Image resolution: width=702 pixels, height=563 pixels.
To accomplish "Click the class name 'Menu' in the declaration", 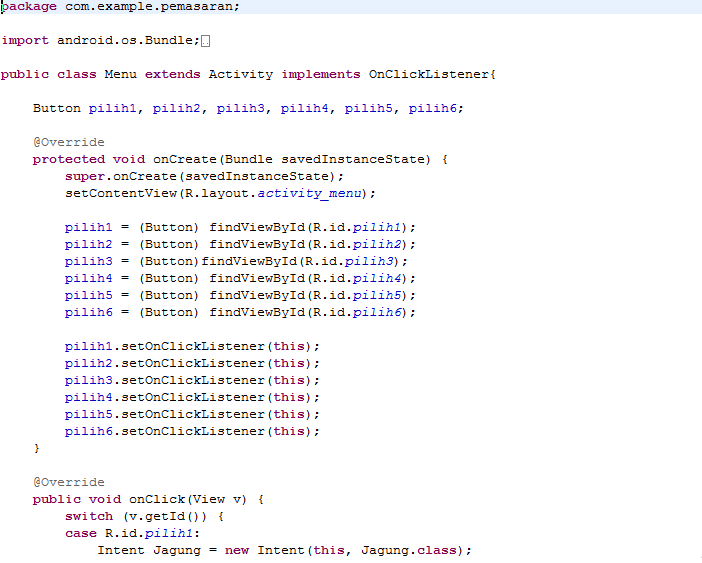I will tap(121, 74).
